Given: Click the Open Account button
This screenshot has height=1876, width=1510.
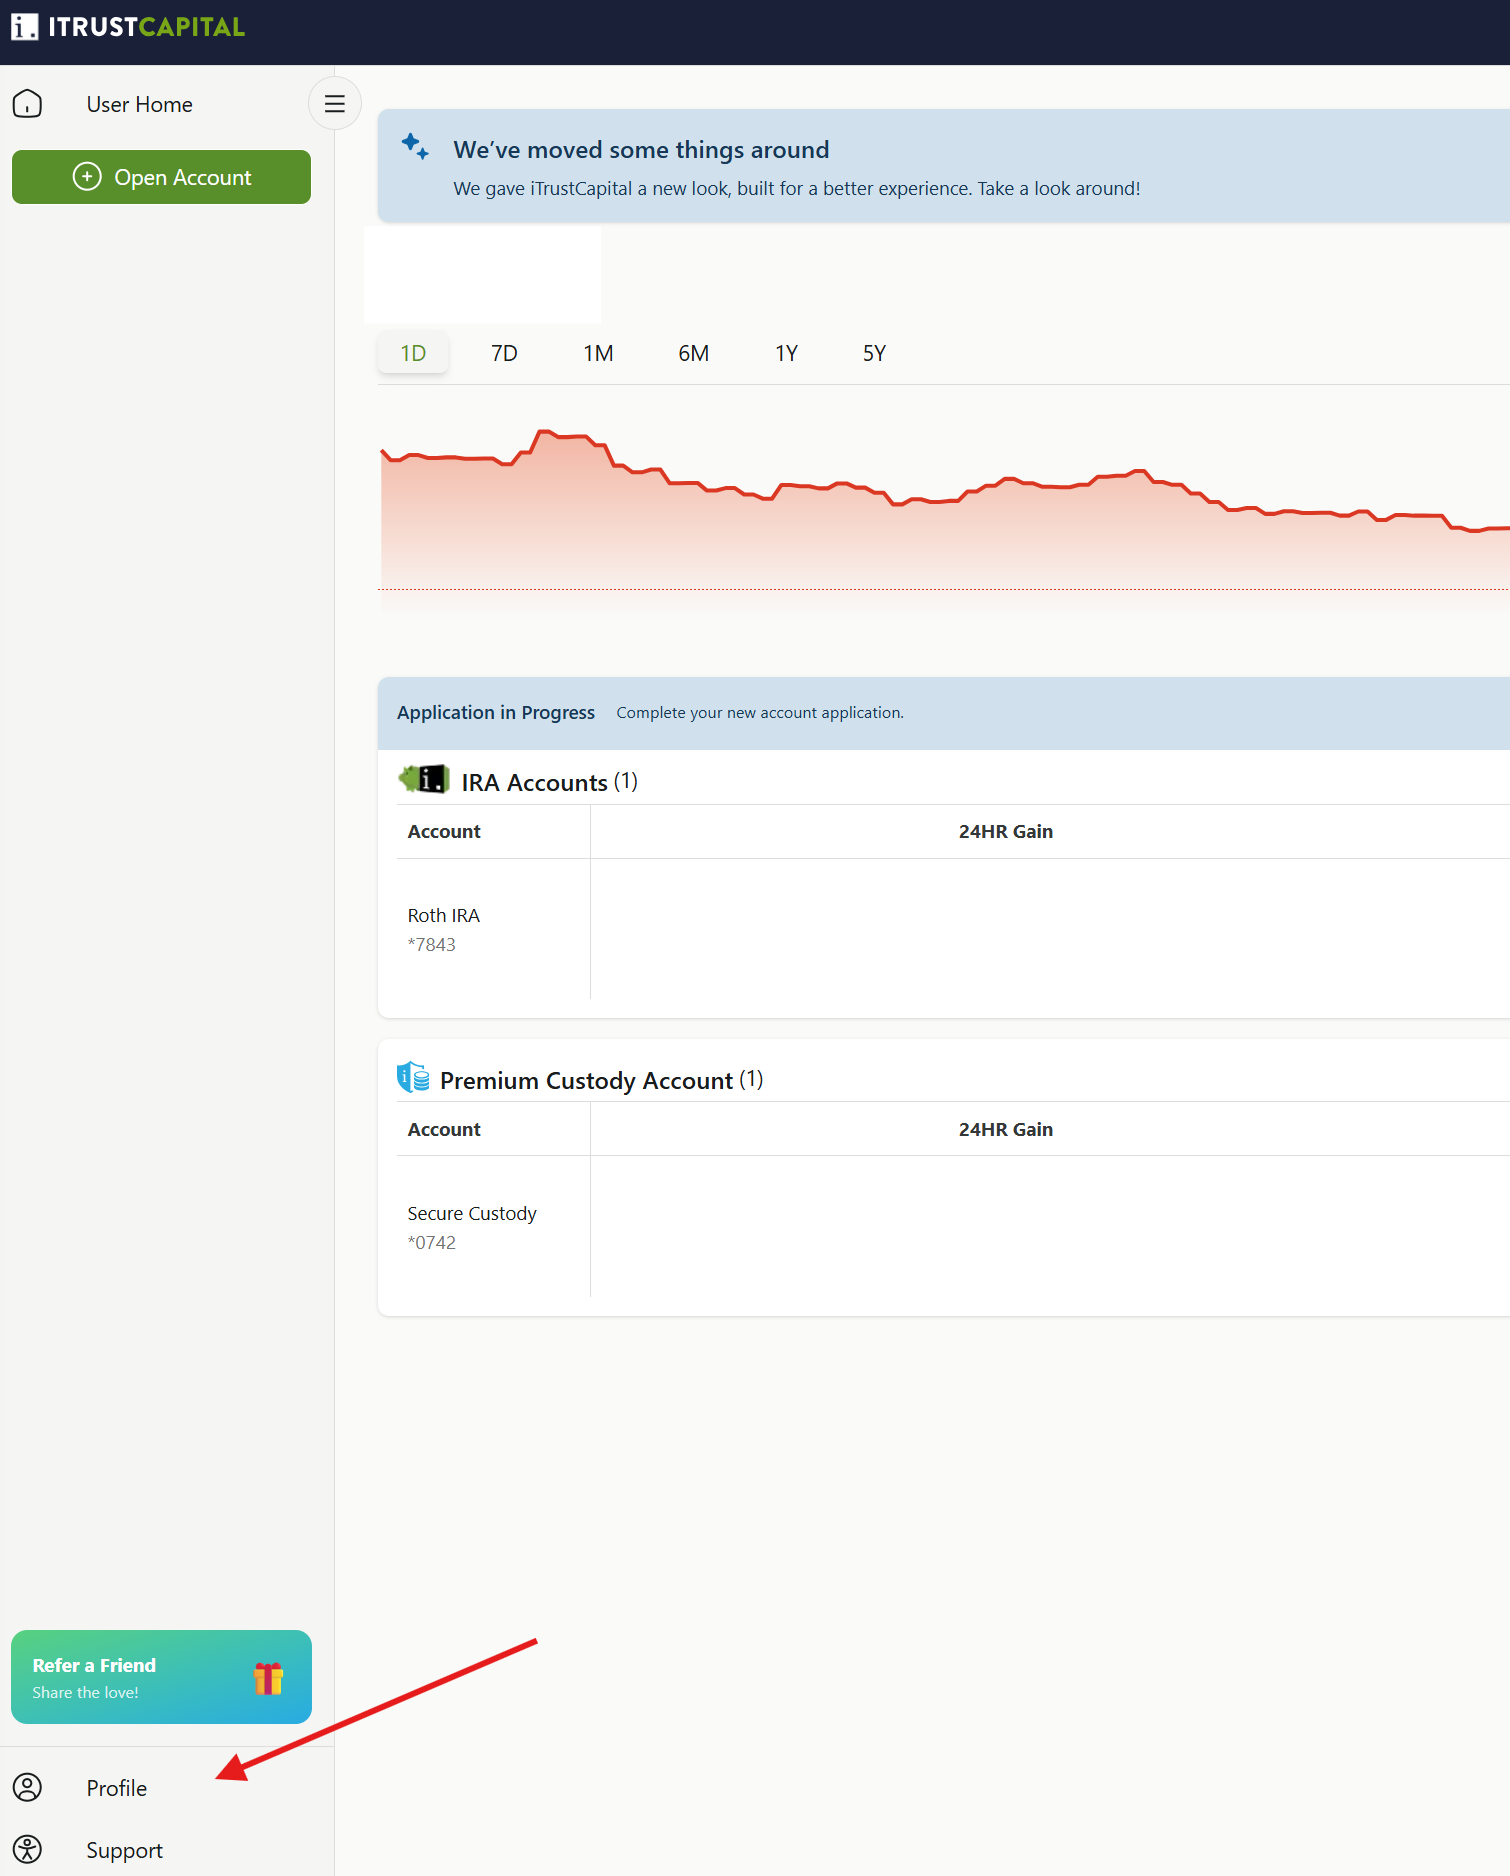Looking at the screenshot, I should [161, 177].
